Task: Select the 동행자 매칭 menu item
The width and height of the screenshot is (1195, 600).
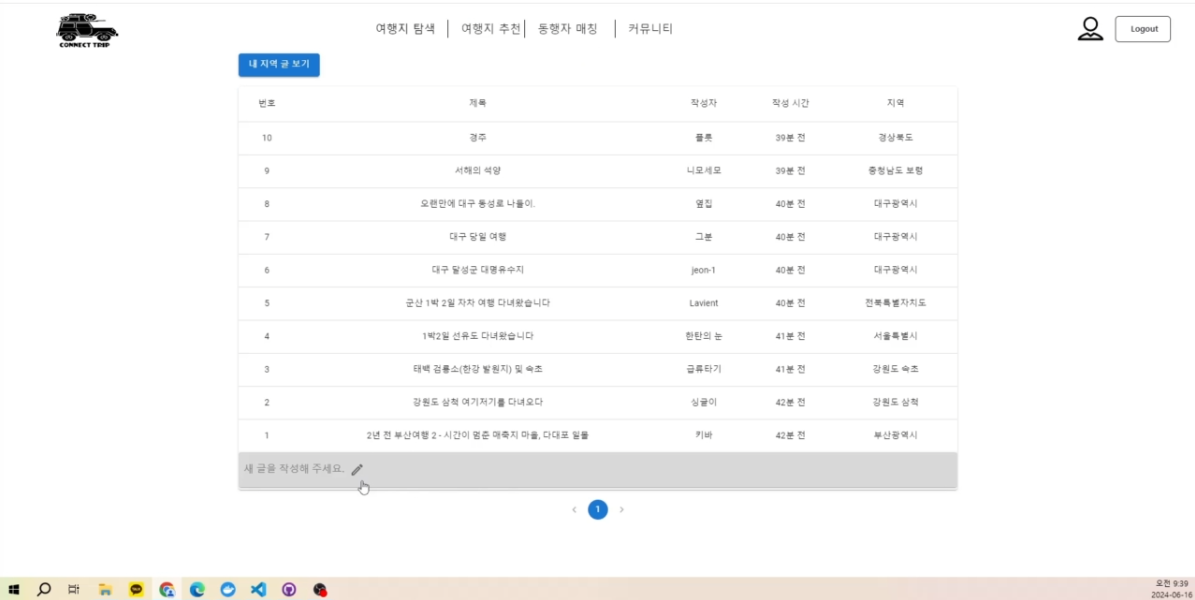Action: pyautogui.click(x=569, y=28)
